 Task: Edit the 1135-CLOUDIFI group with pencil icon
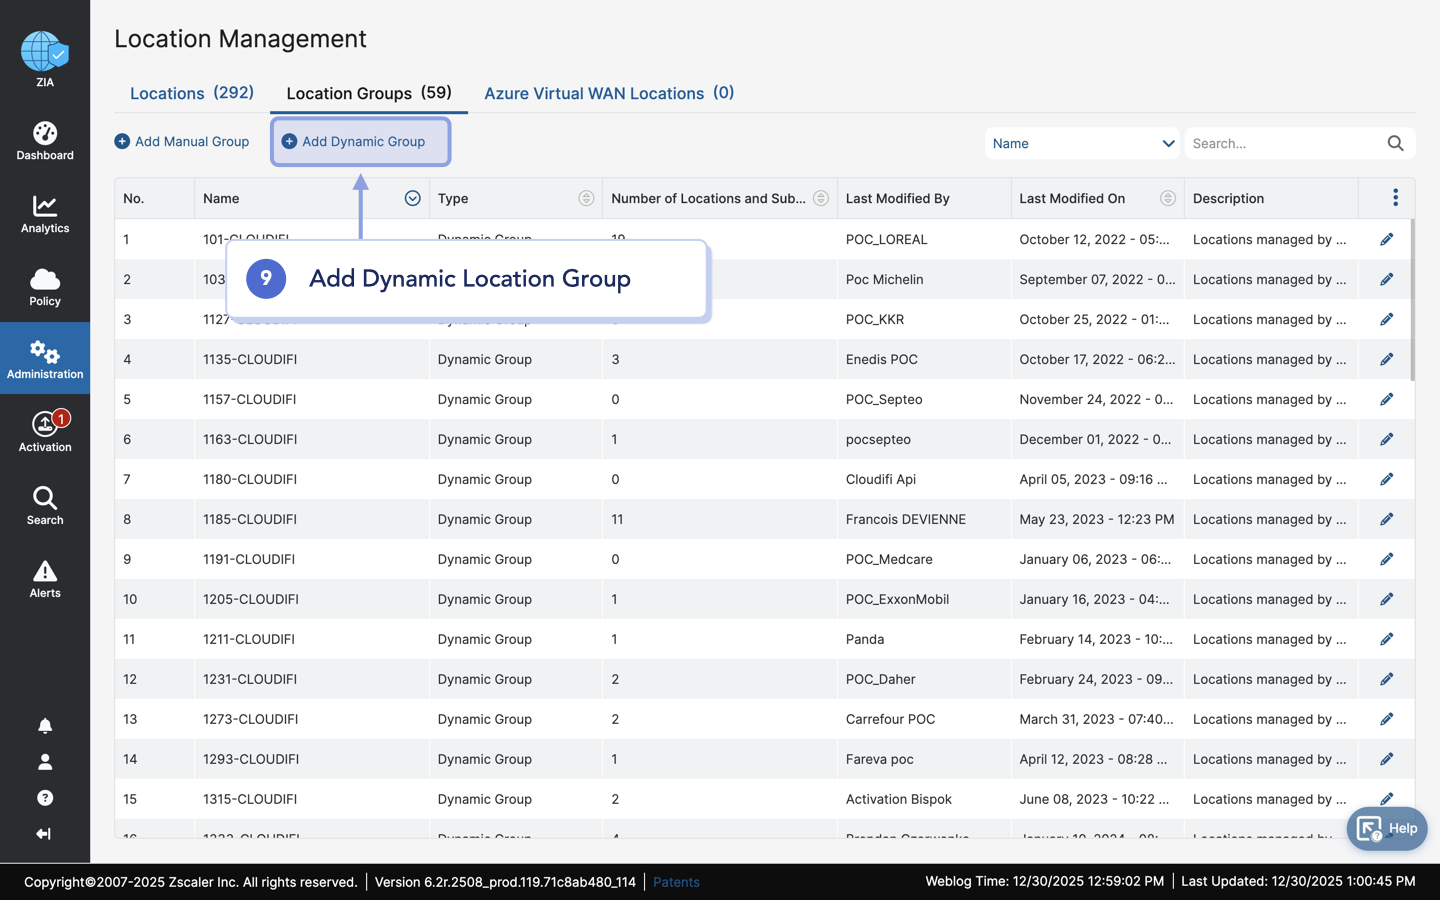pyautogui.click(x=1386, y=359)
